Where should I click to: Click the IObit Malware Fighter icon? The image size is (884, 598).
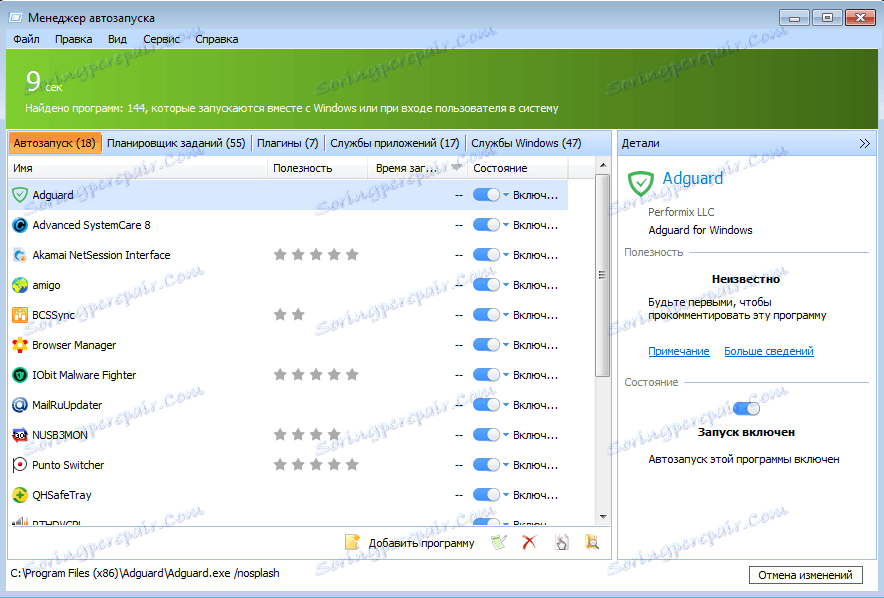20,375
